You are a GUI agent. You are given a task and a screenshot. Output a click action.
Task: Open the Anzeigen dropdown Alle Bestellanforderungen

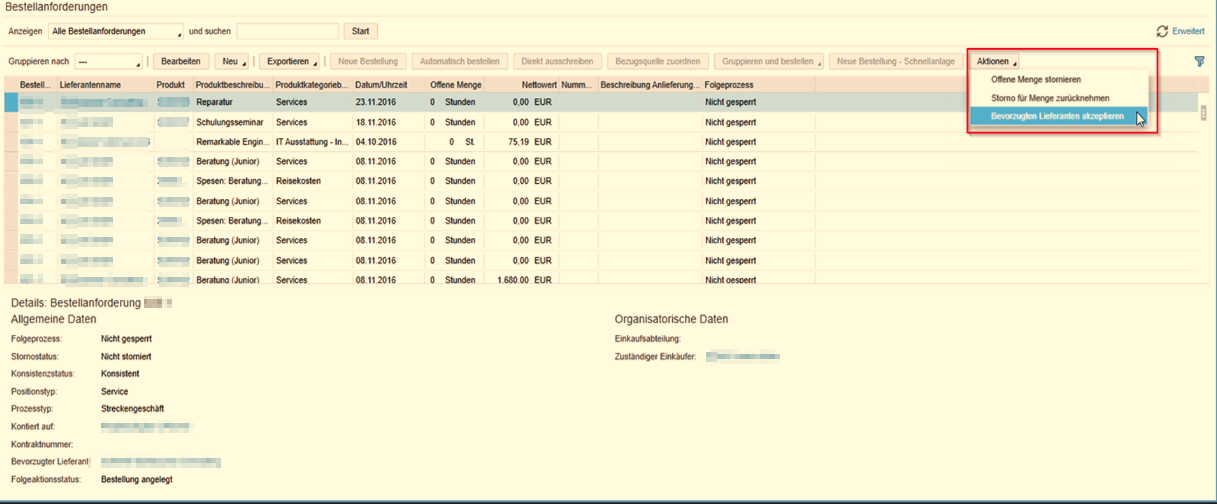point(117,31)
